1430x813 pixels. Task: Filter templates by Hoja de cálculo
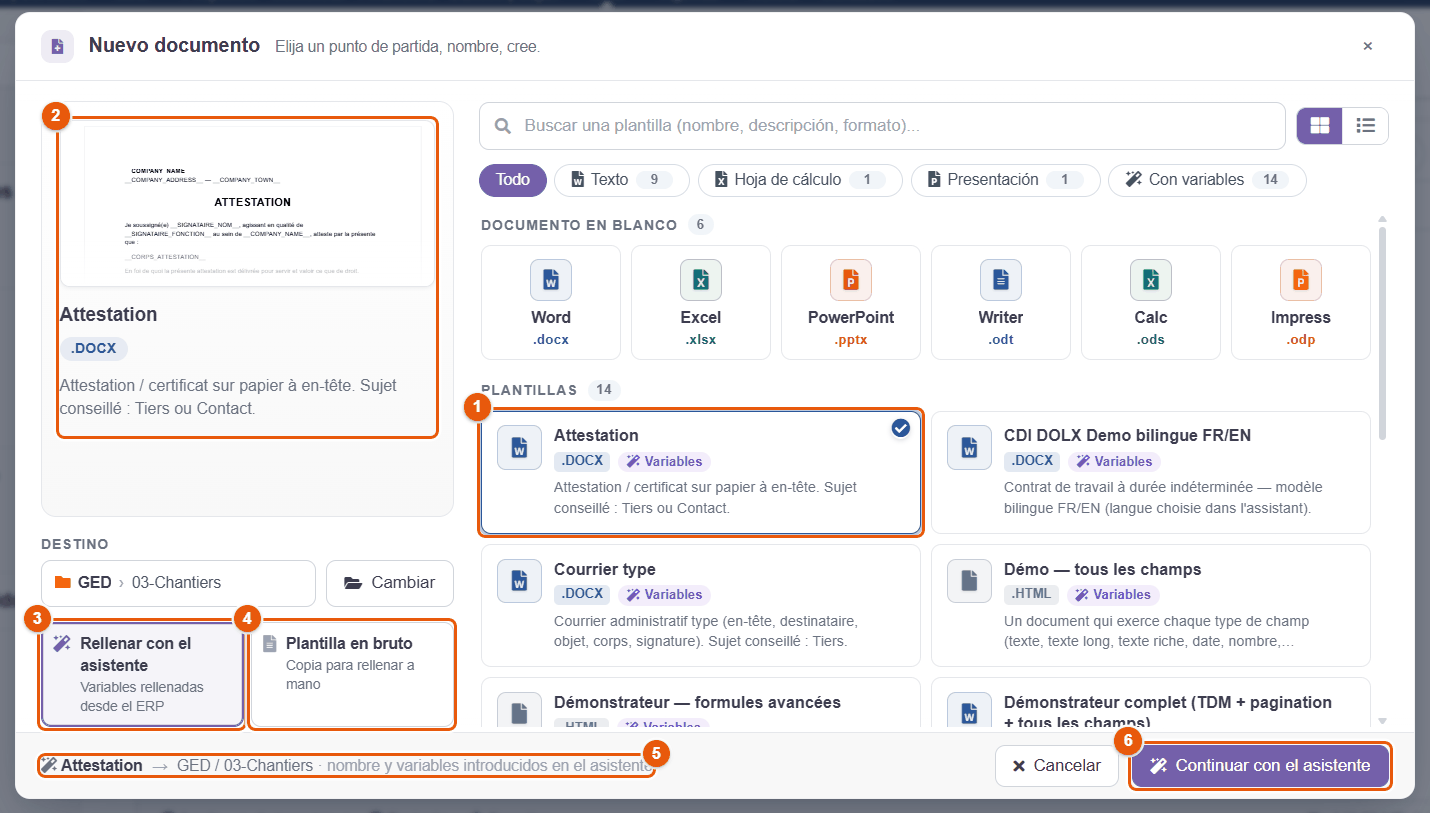(800, 180)
